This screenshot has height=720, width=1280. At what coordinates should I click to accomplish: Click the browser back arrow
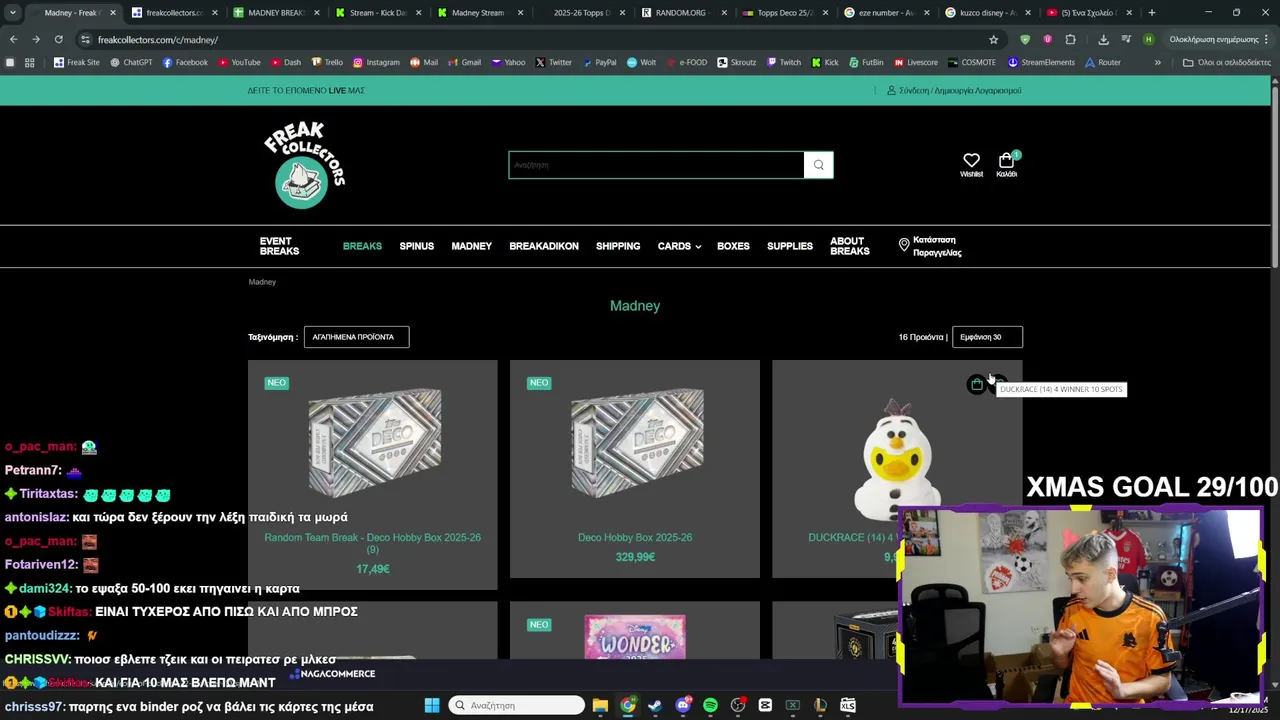coord(13,39)
